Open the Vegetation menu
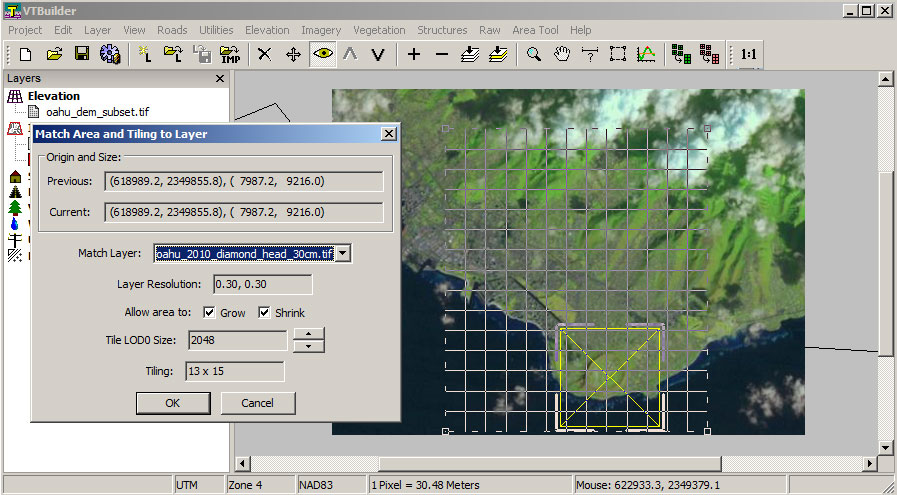The width and height of the screenshot is (897, 495). coord(379,30)
